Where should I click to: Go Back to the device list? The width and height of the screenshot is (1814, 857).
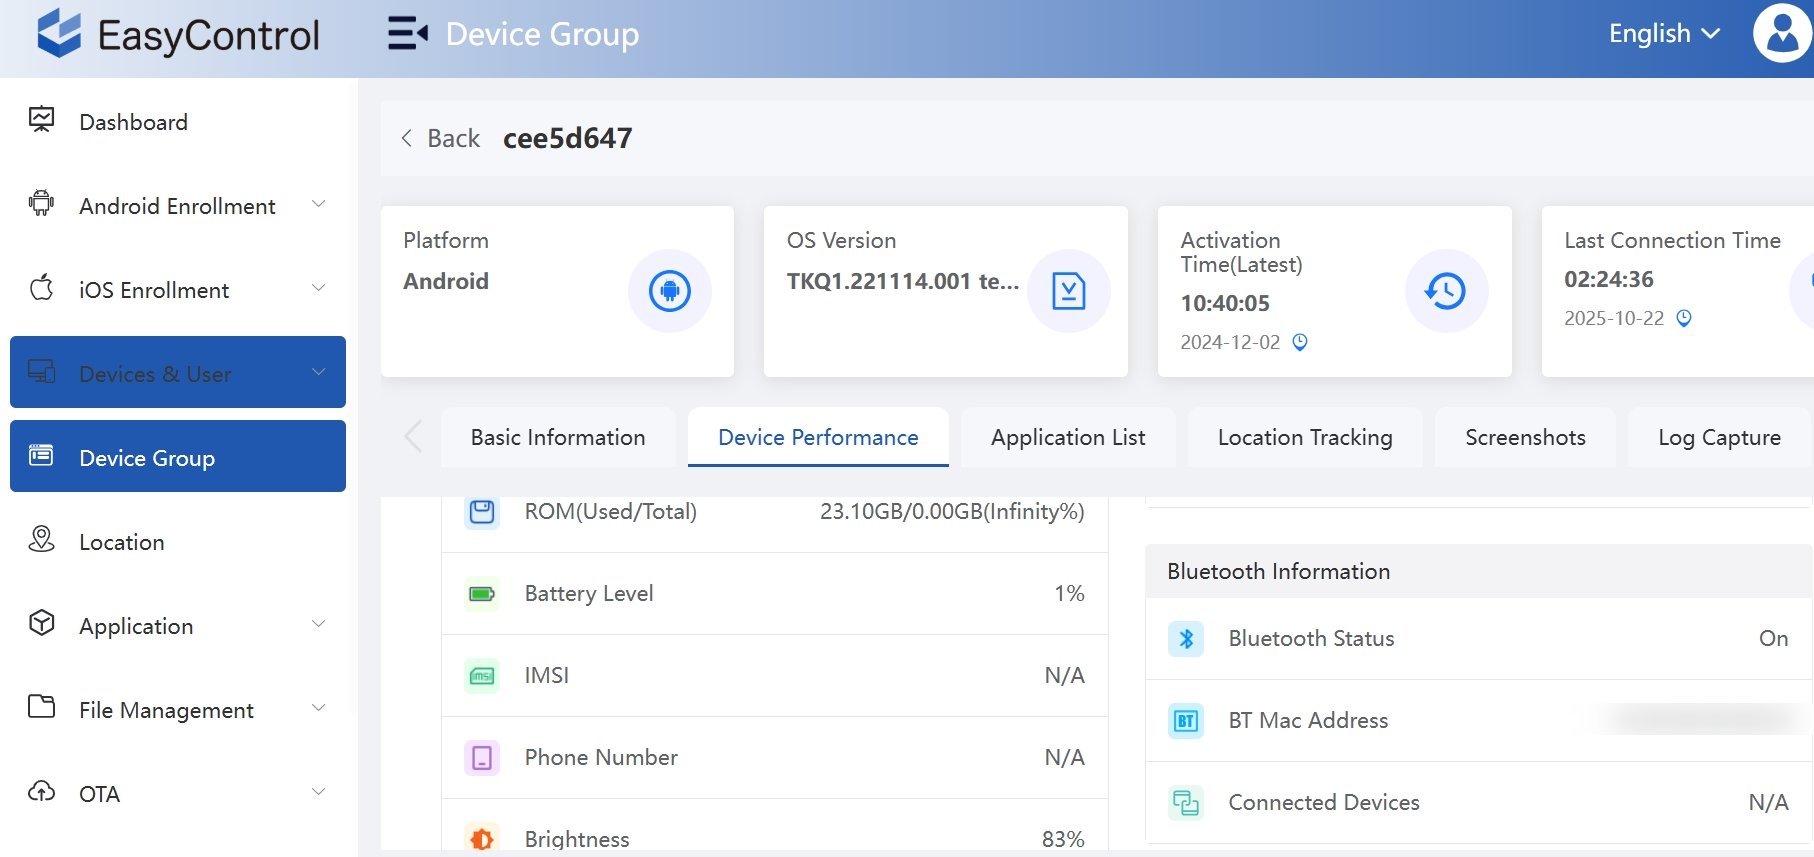click(x=441, y=138)
